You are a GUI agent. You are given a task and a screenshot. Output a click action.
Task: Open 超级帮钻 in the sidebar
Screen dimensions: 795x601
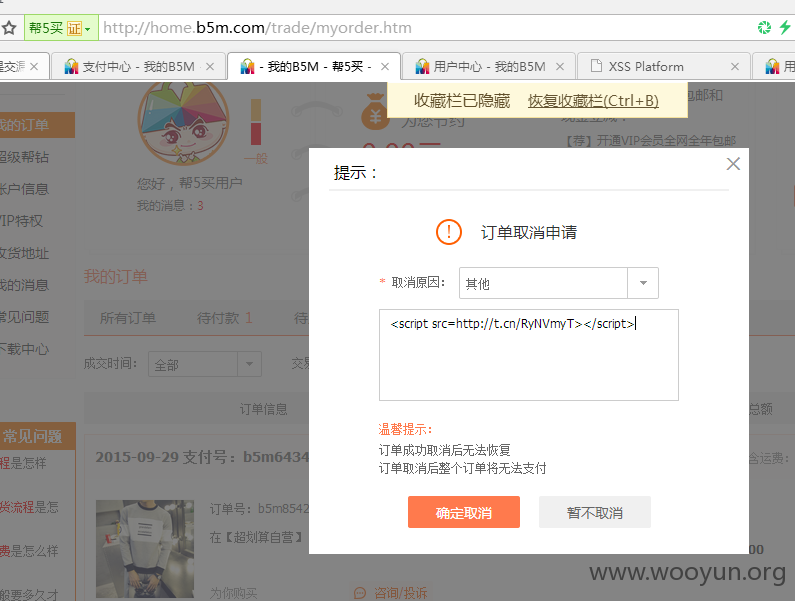24,157
